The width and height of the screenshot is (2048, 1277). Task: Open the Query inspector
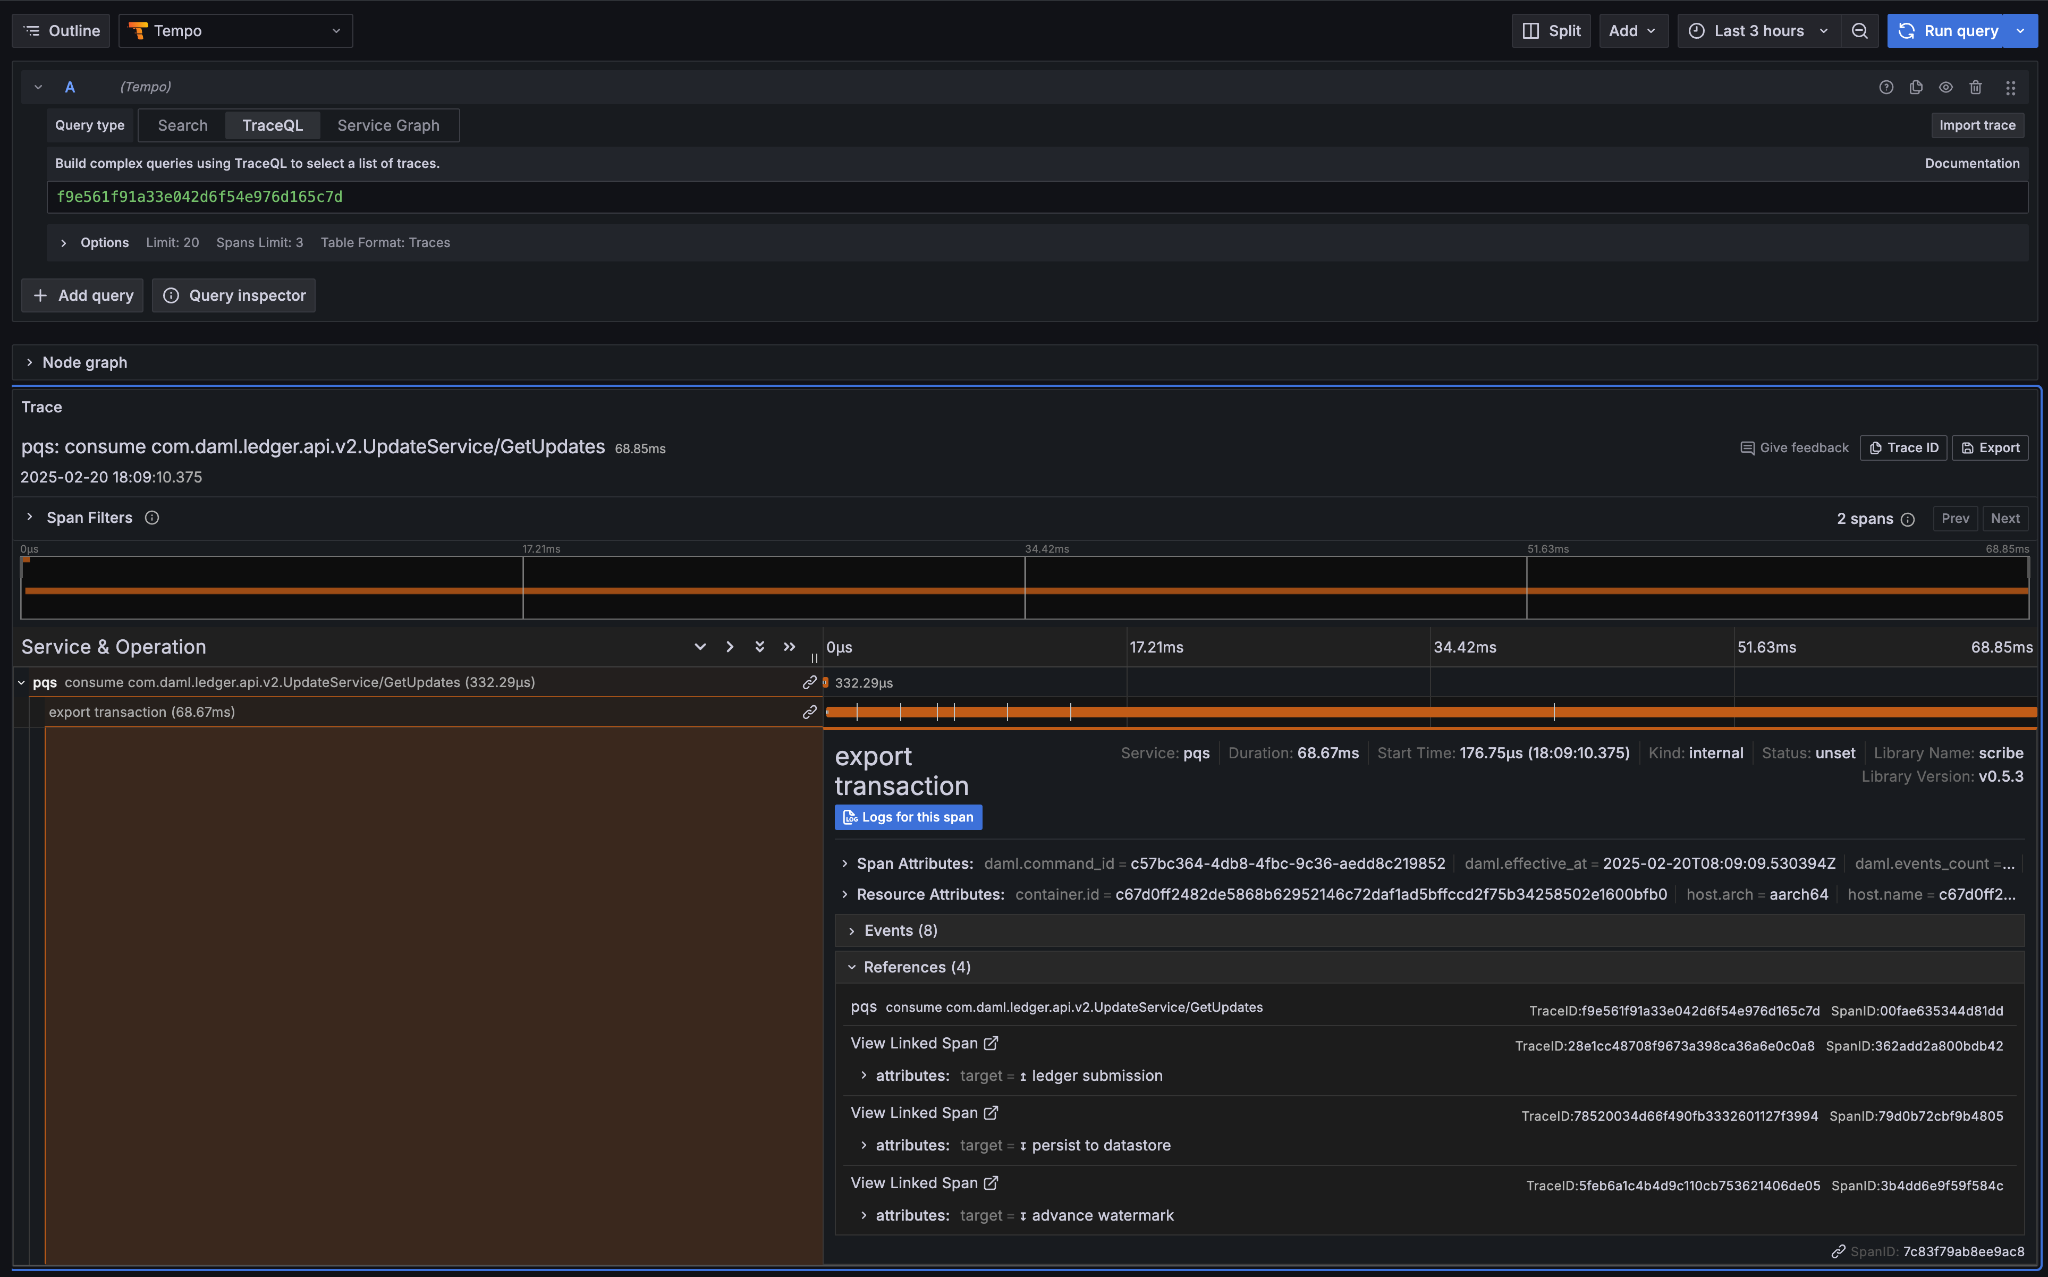(x=233, y=295)
